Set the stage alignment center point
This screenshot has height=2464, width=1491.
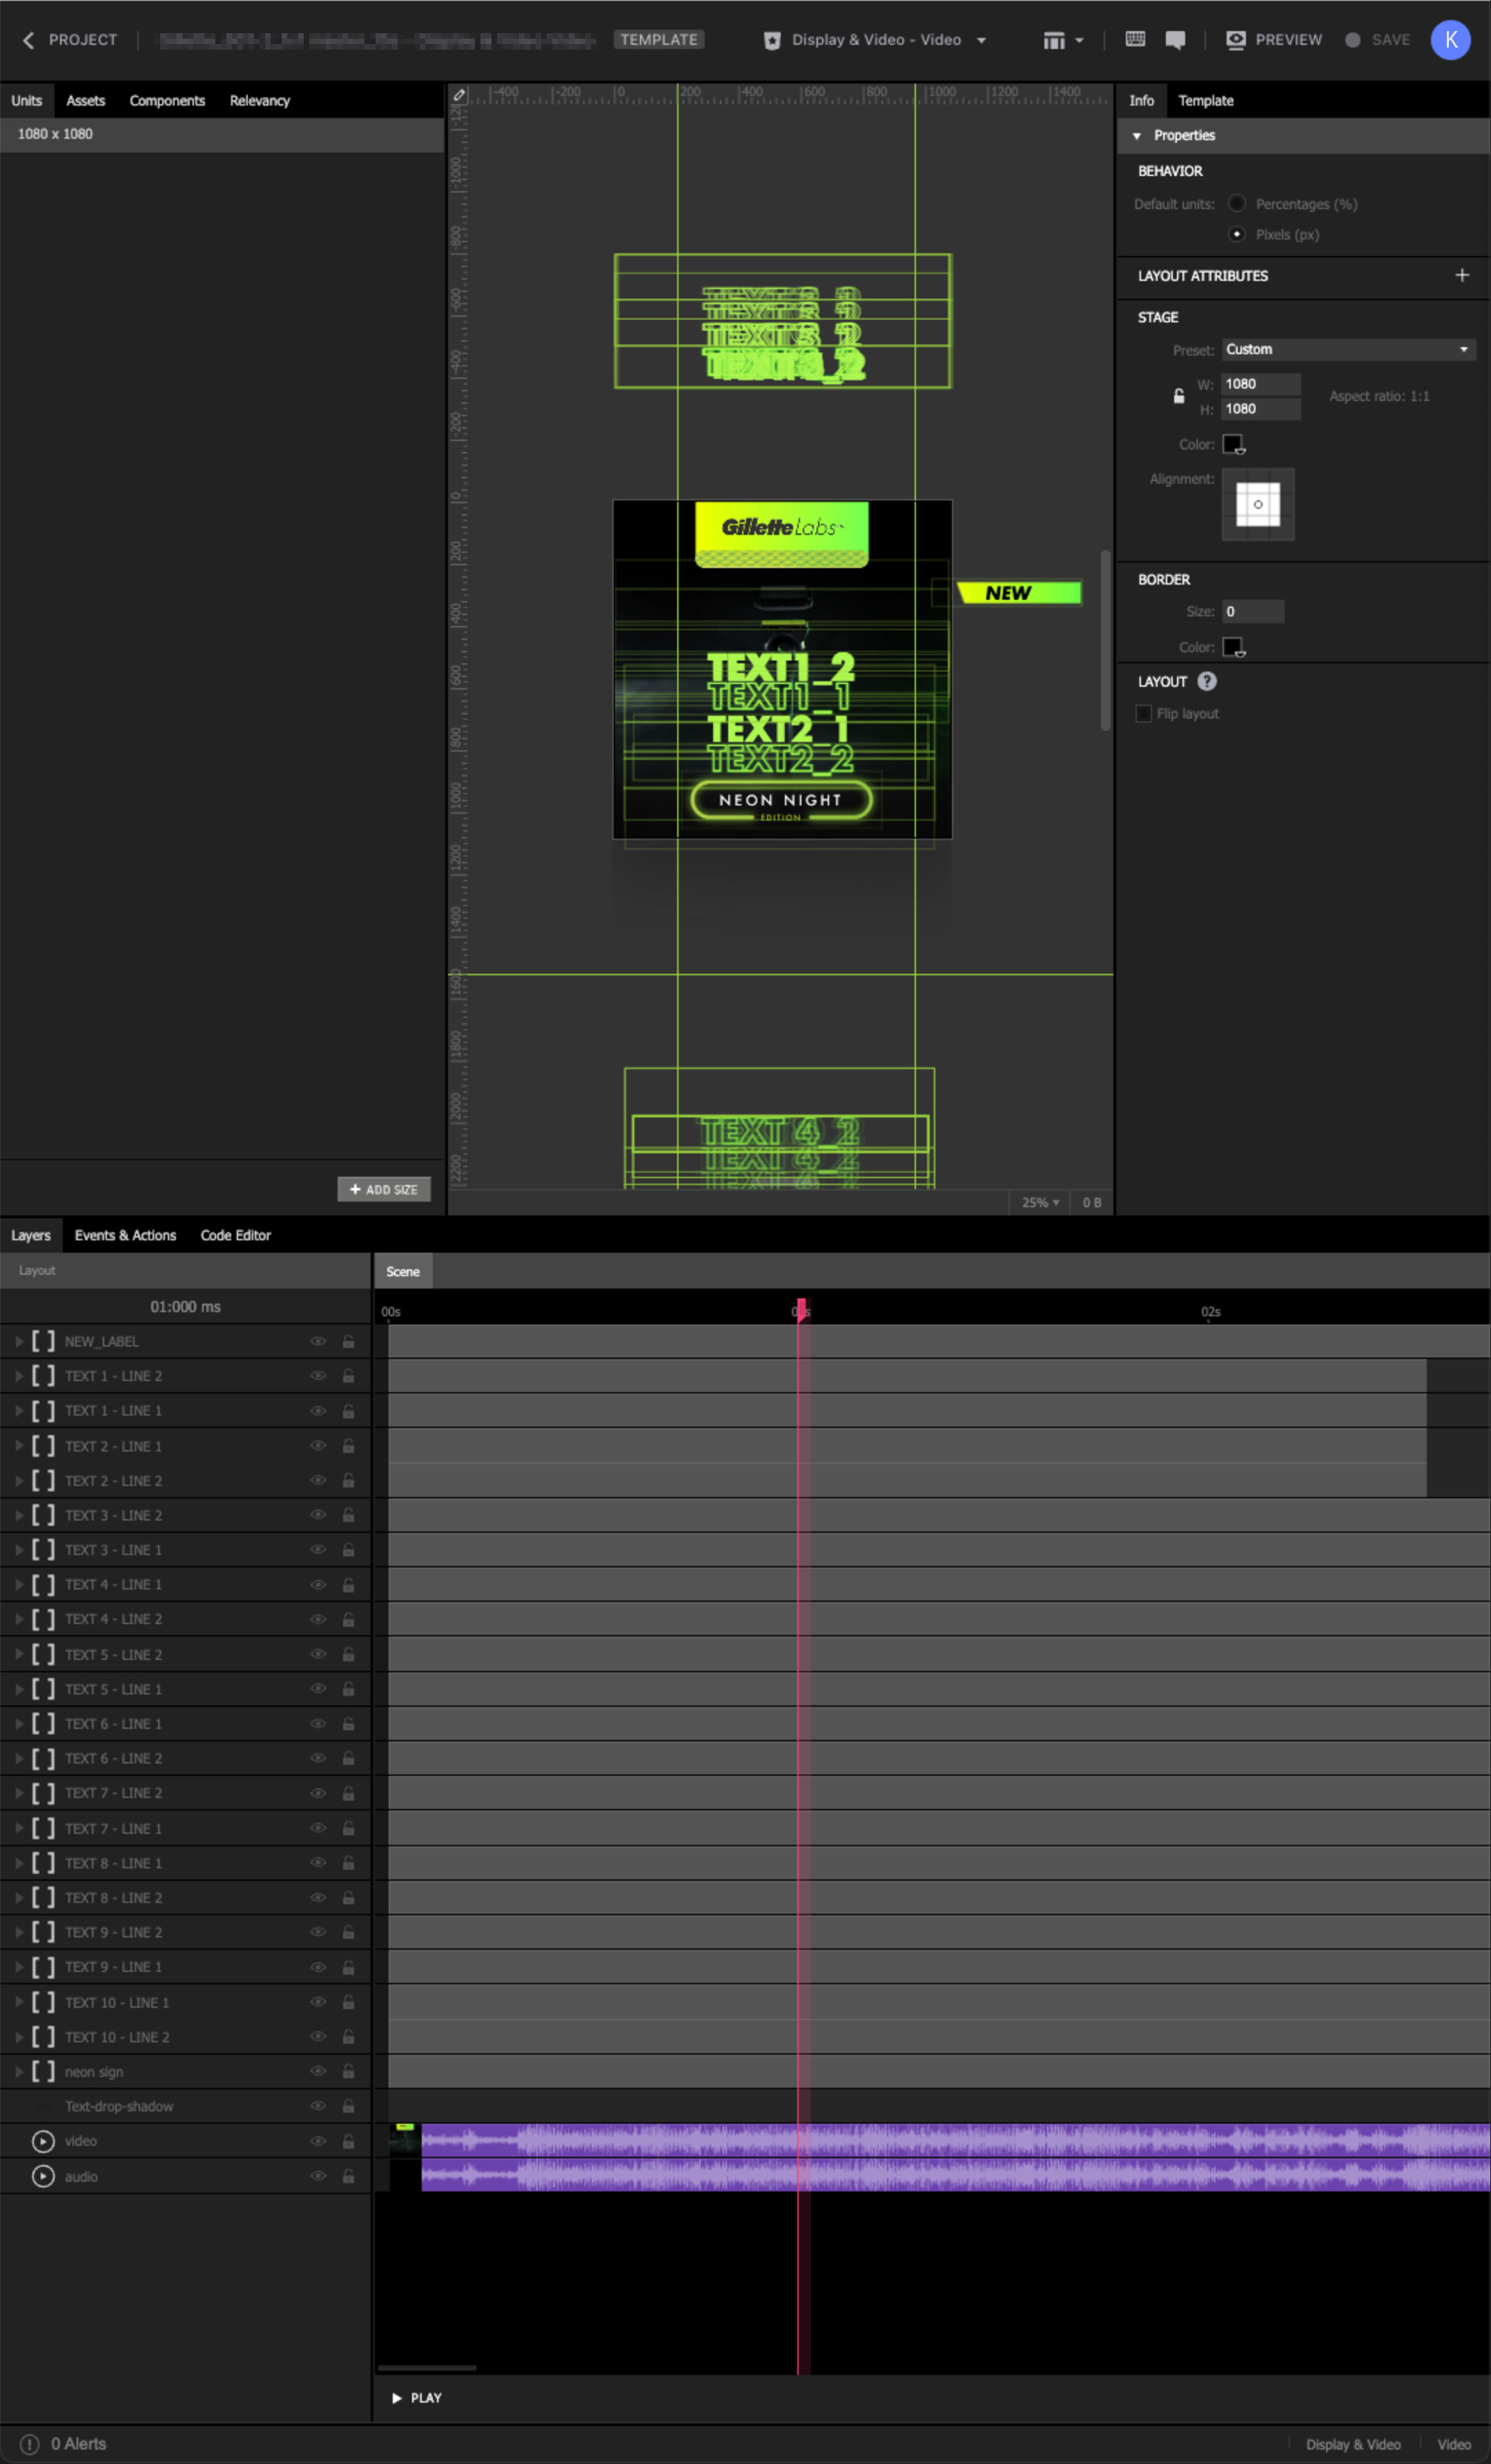click(x=1258, y=505)
